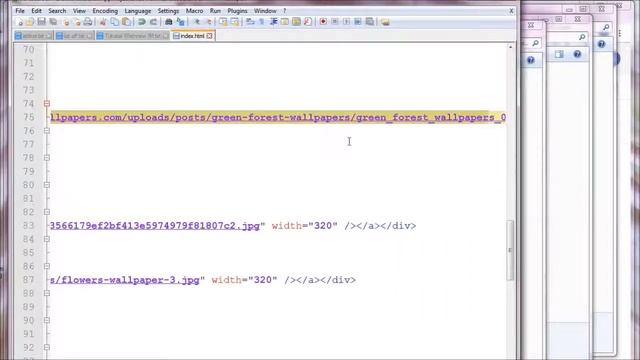Click the Replace toolbar icon

click(180, 22)
